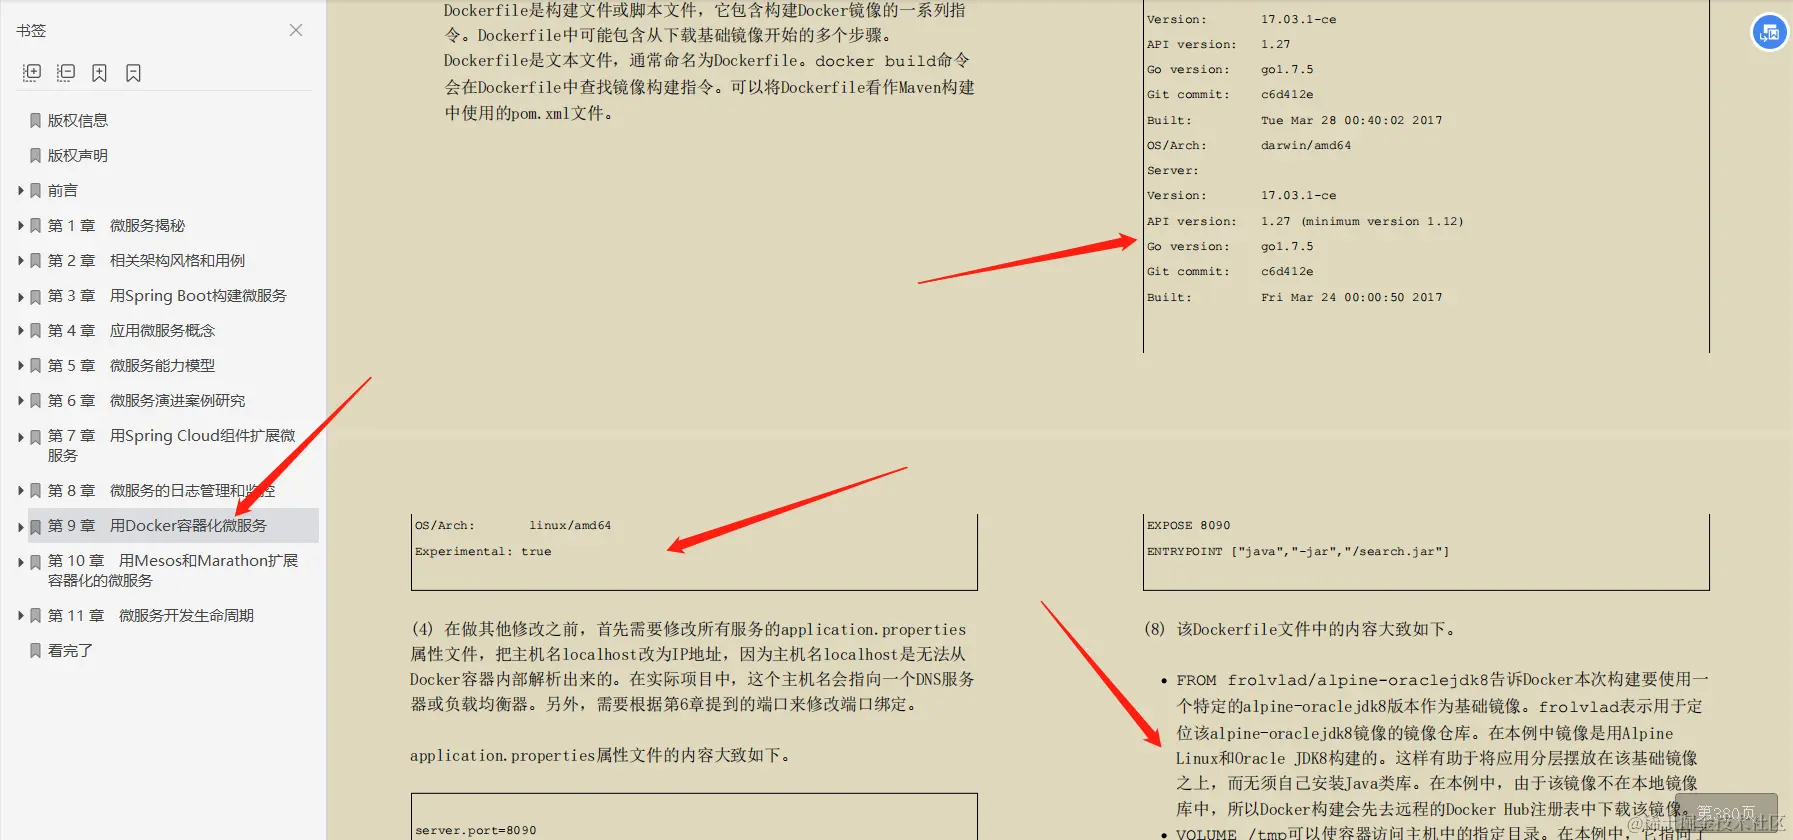Image resolution: width=1793 pixels, height=840 pixels.
Task: Click bookmark icon beside 第 5 章
Action: (x=36, y=366)
